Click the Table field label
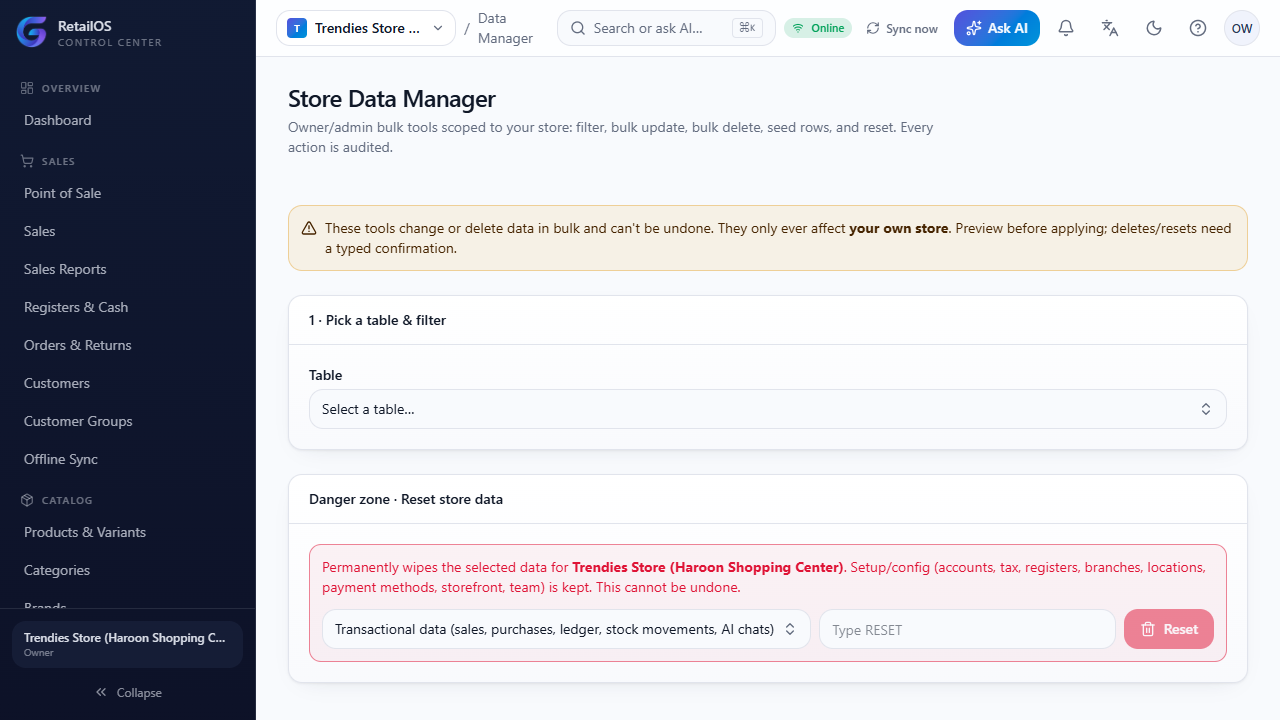Screen dimensions: 1280x720 (326, 375)
